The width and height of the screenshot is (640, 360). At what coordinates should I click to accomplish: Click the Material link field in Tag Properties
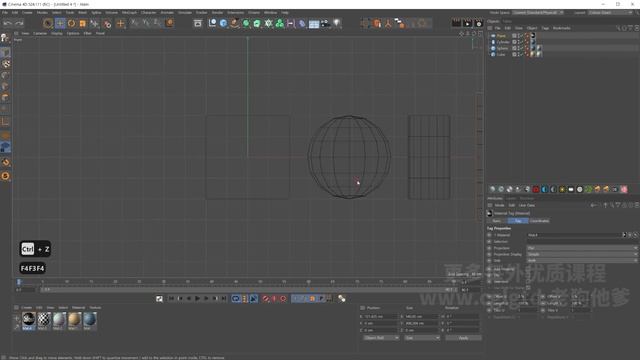(x=576, y=235)
